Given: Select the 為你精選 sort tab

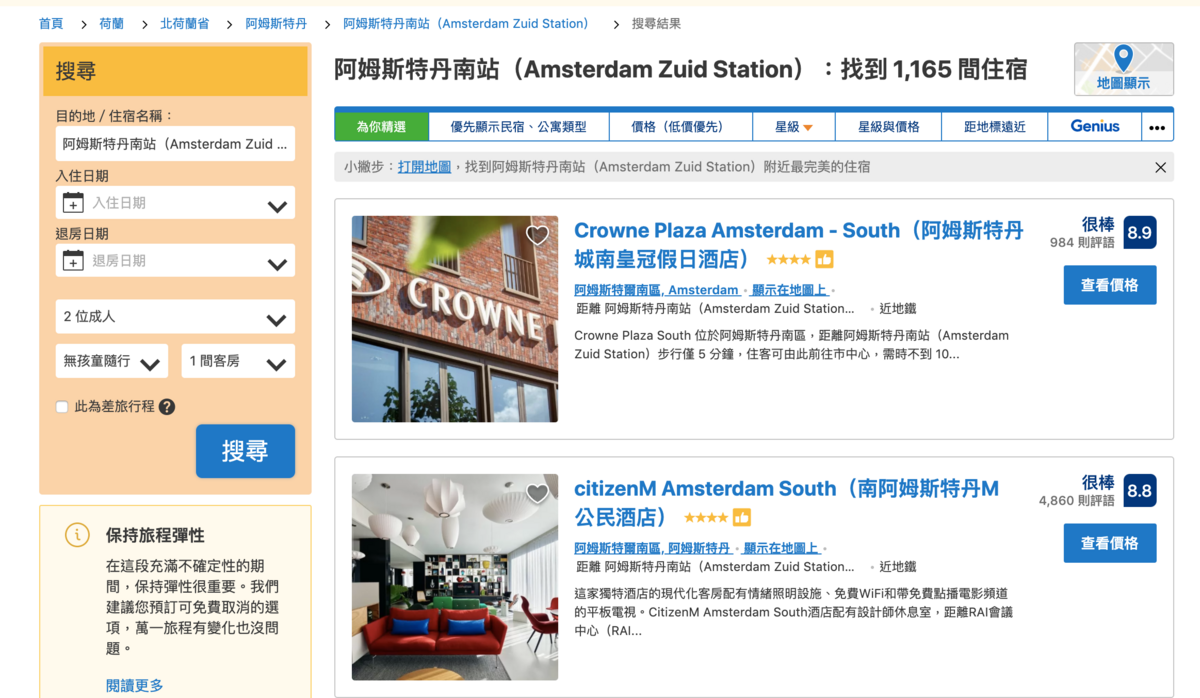Looking at the screenshot, I should click(381, 127).
